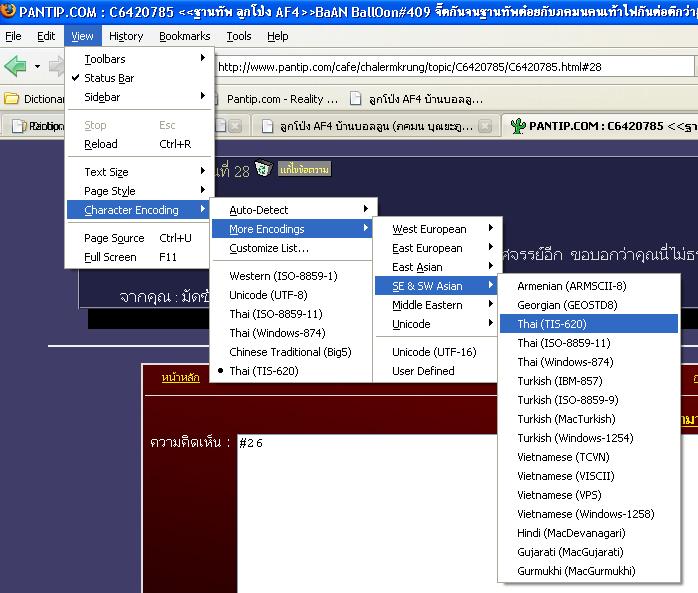Open the Character Encoding submenu

tap(138, 210)
